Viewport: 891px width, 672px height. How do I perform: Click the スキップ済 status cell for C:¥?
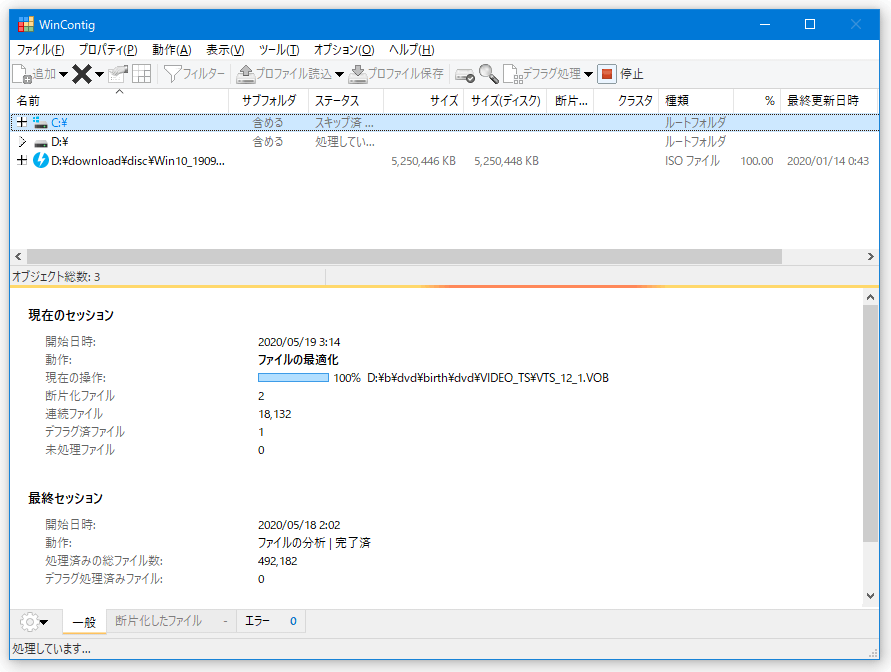344,123
